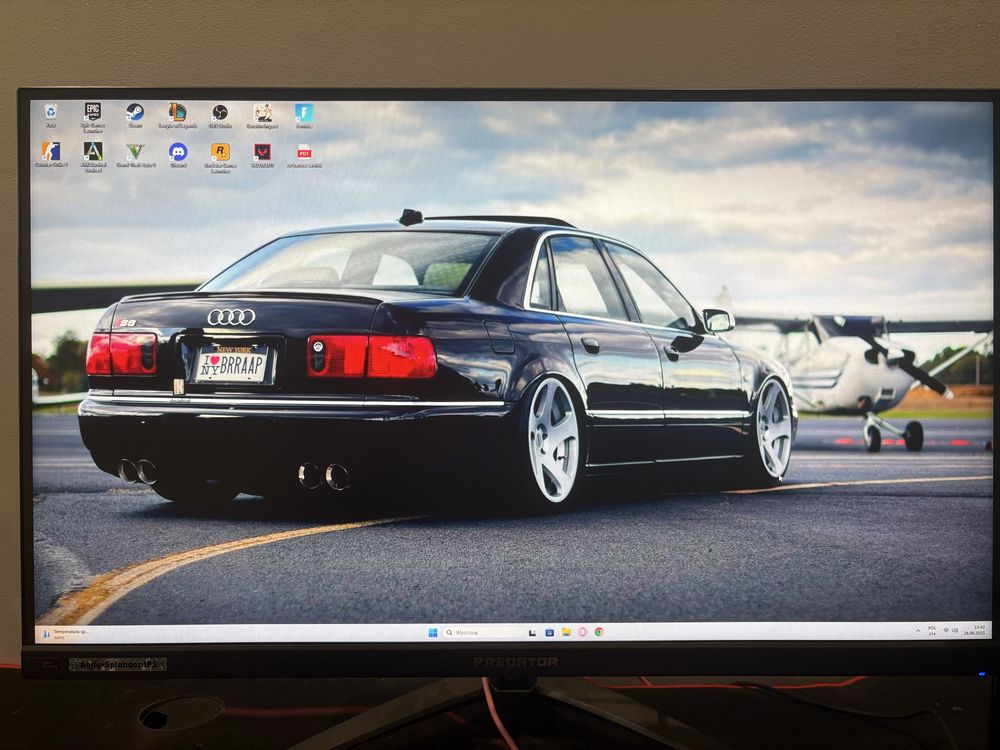Launch Epic Games Launcher shortcut
1000x750 pixels.
[93, 116]
